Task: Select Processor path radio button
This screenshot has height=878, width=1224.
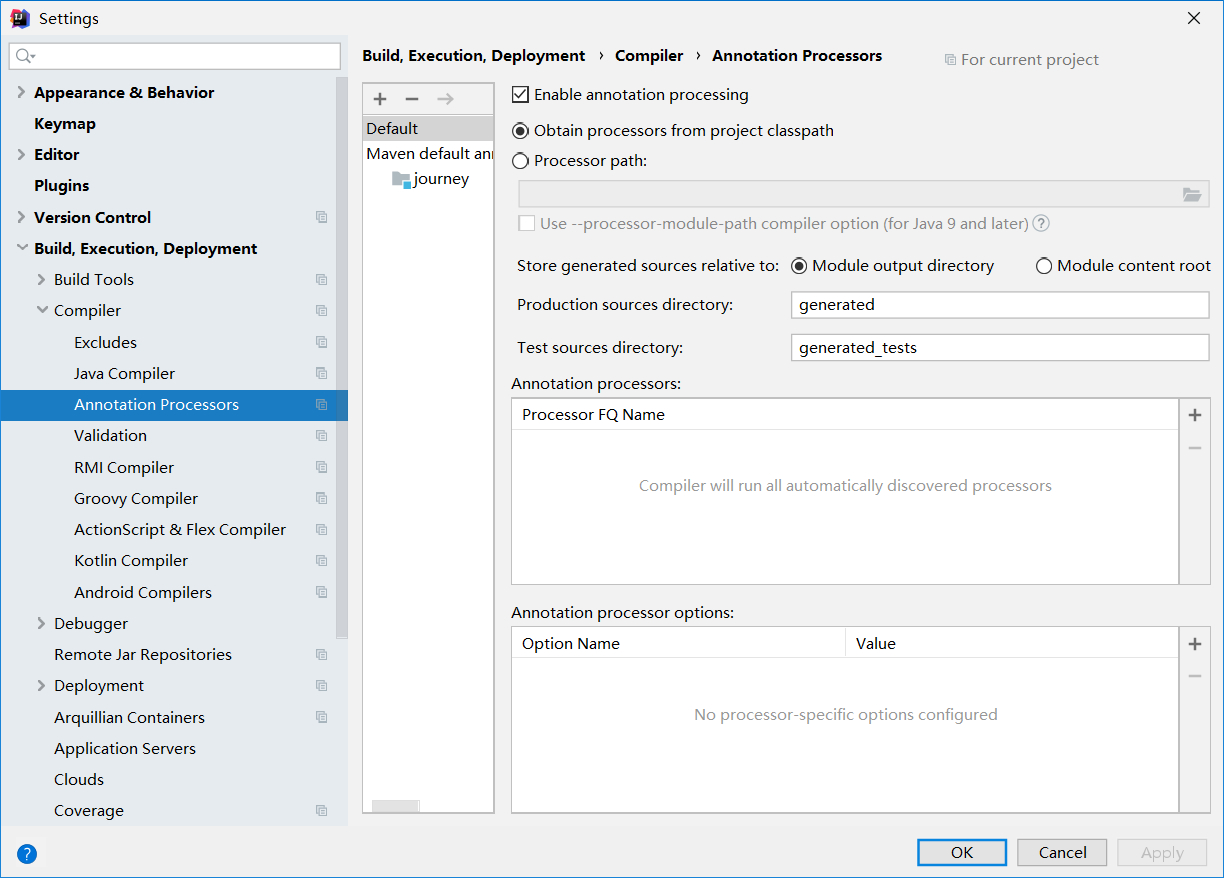Action: point(520,161)
